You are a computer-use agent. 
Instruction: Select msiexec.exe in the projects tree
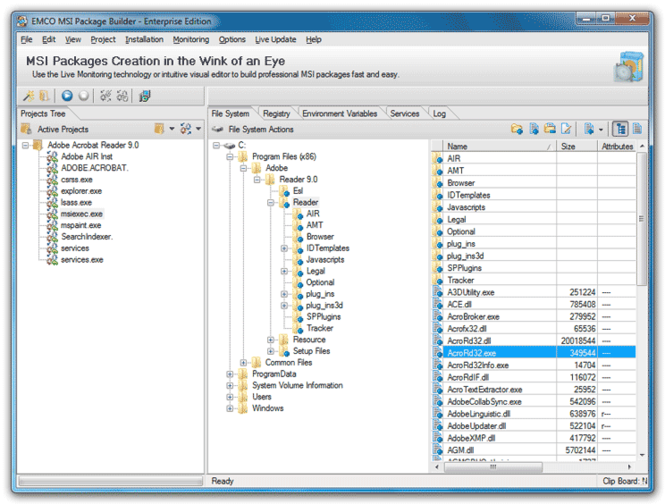tap(81, 214)
